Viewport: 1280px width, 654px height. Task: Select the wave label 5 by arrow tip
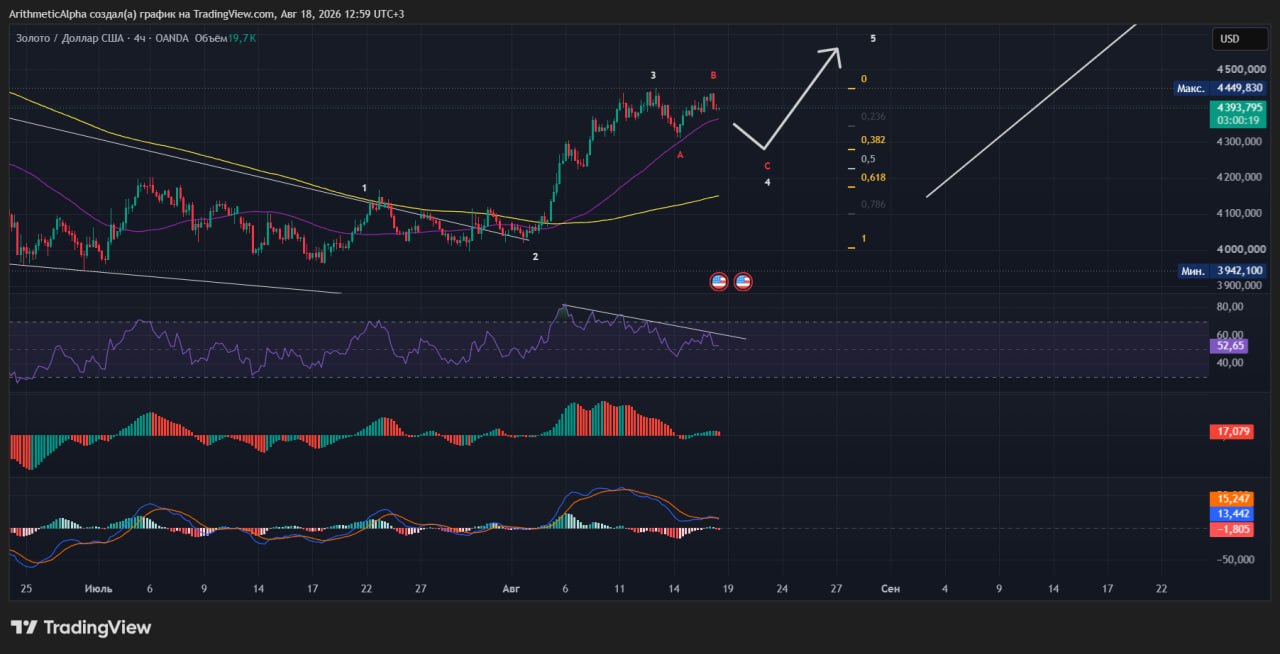873,38
